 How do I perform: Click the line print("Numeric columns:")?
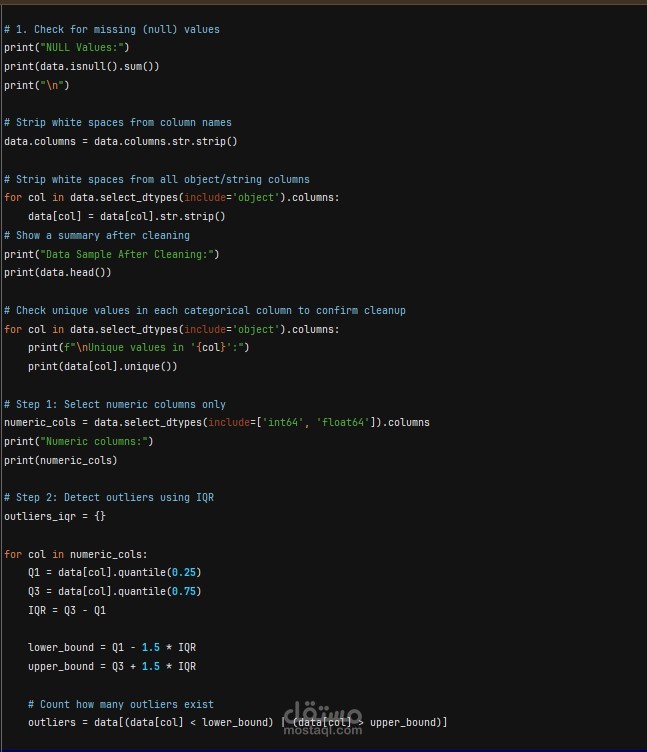coord(79,441)
